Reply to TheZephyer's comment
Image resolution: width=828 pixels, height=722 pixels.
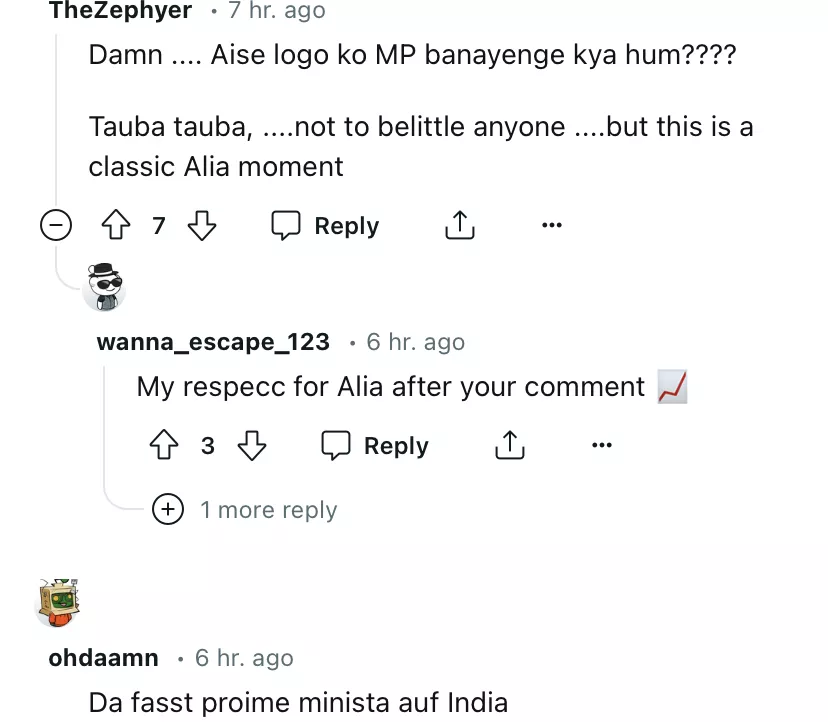coord(326,226)
